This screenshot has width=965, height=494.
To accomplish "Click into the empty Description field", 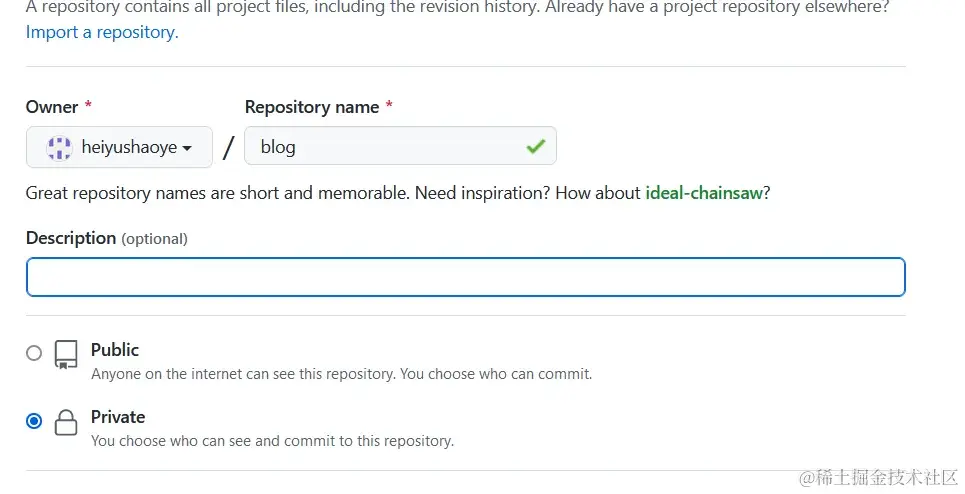I will 465,277.
